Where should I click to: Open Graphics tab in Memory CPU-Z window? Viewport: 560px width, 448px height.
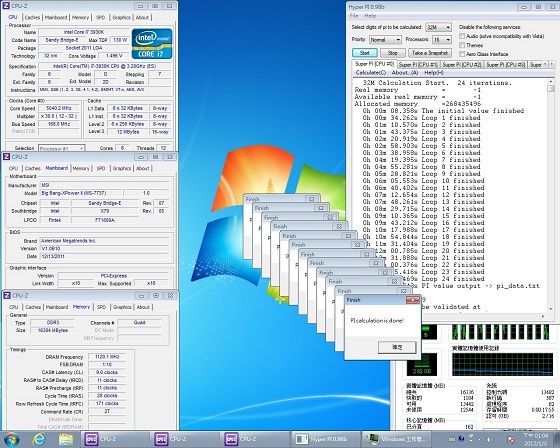(122, 307)
